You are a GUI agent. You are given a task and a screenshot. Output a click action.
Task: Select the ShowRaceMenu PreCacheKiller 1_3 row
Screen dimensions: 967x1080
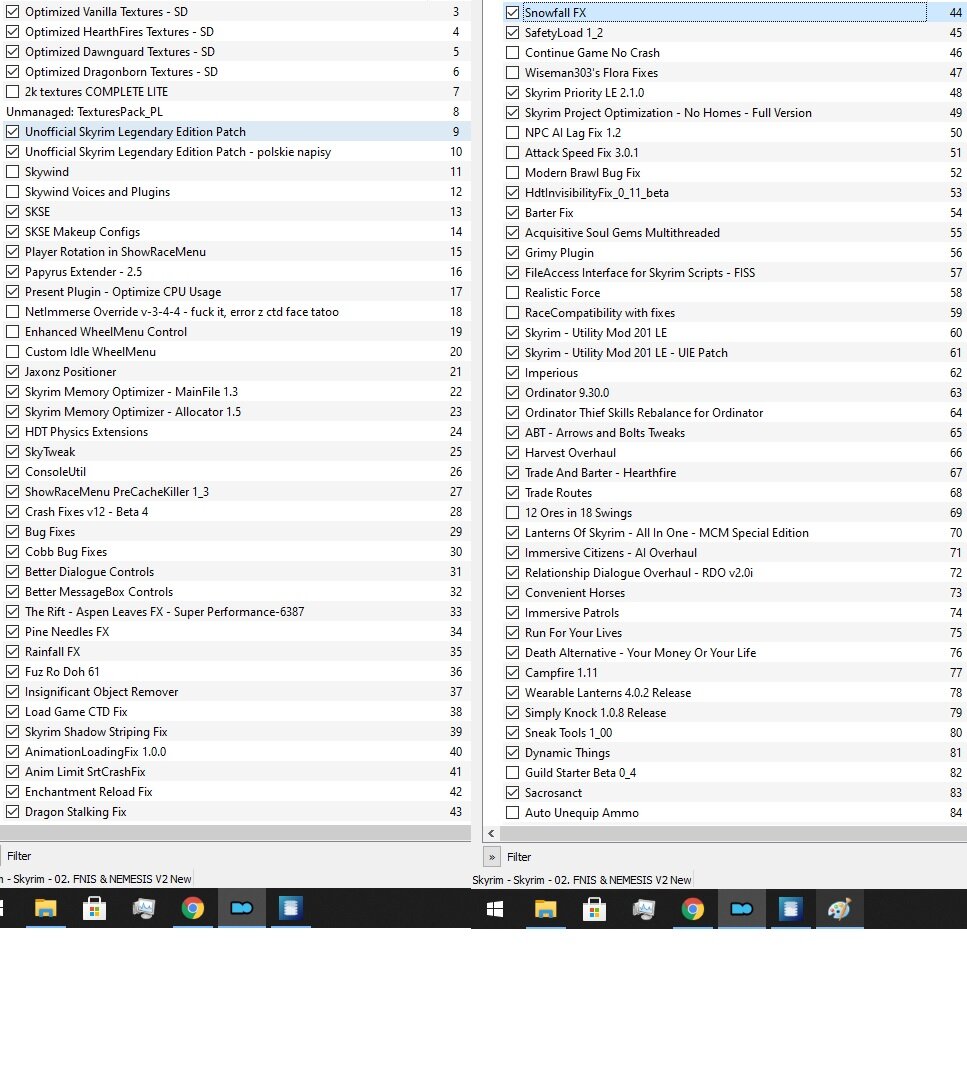tap(236, 492)
